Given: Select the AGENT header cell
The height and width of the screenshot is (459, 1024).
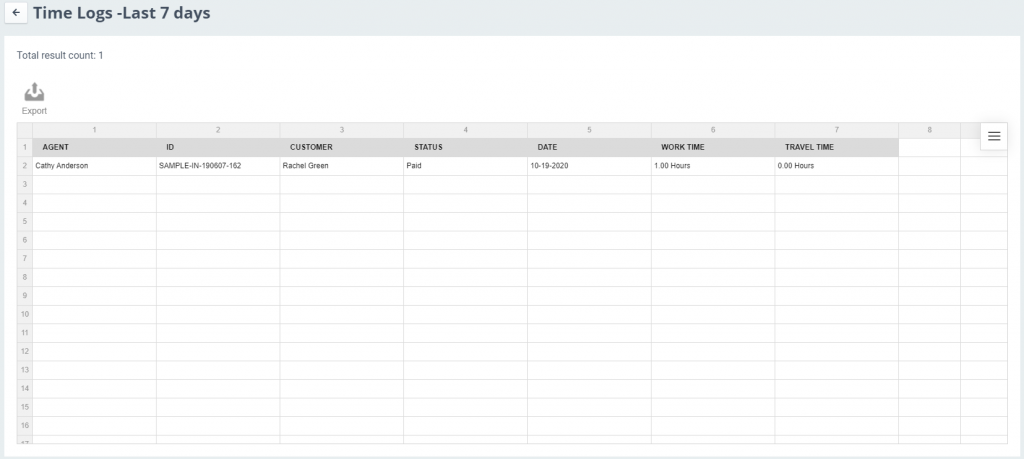Looking at the screenshot, I should [x=95, y=148].
